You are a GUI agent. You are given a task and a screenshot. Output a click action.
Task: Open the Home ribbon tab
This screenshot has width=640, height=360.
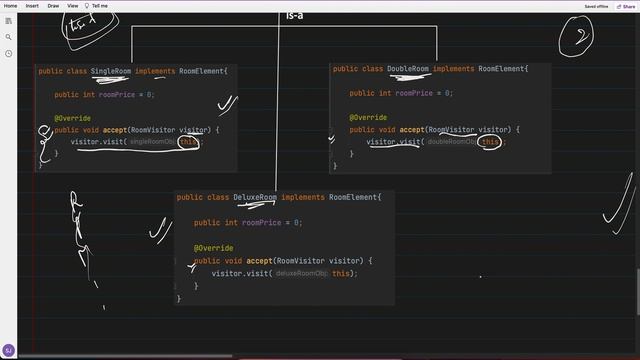tap(10, 6)
